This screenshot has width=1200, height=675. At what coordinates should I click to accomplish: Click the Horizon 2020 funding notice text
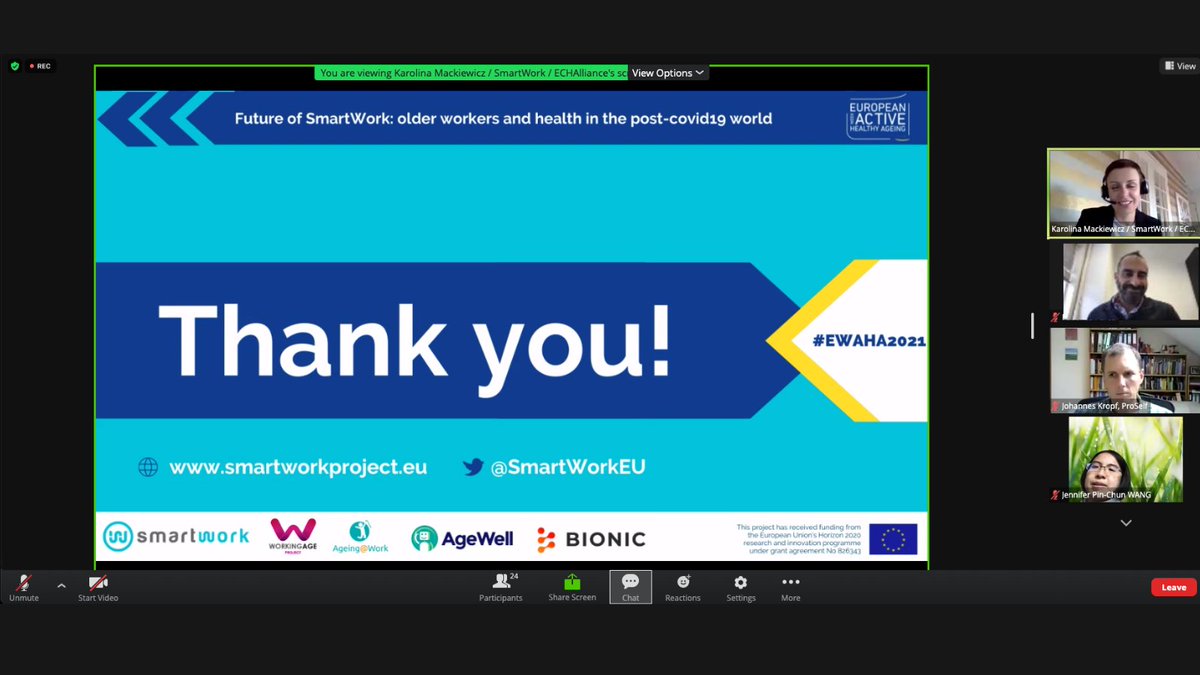798,539
